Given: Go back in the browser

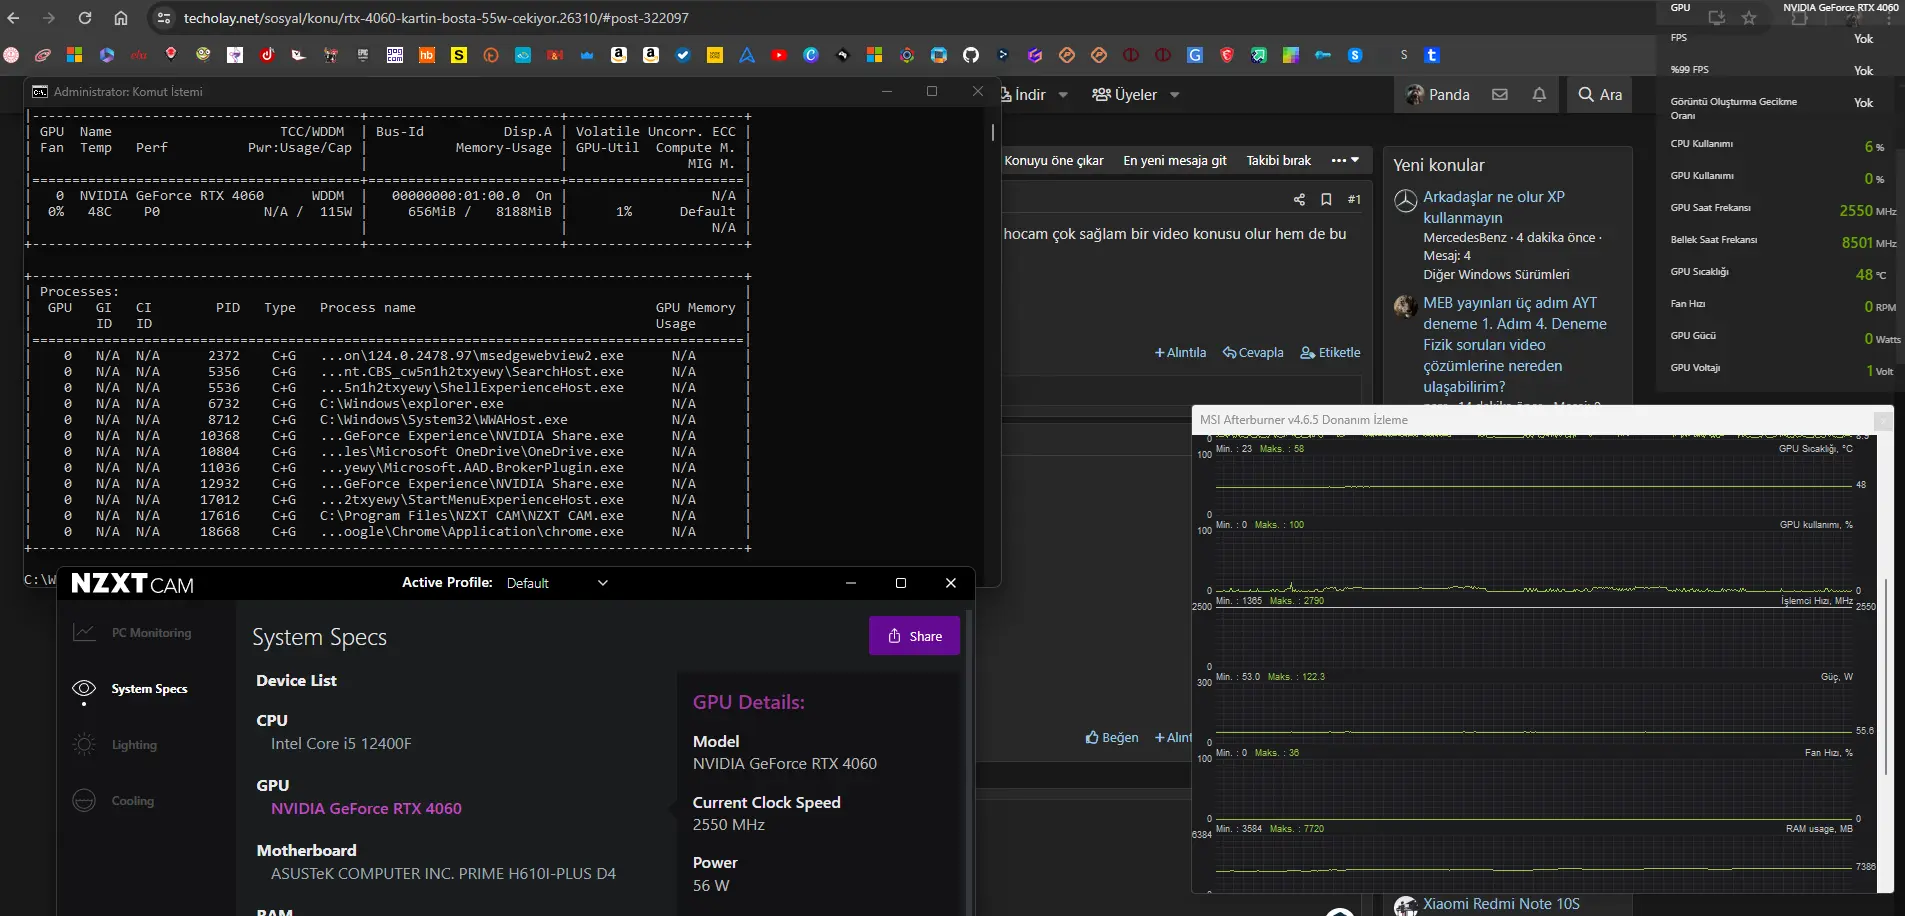Looking at the screenshot, I should [x=14, y=18].
